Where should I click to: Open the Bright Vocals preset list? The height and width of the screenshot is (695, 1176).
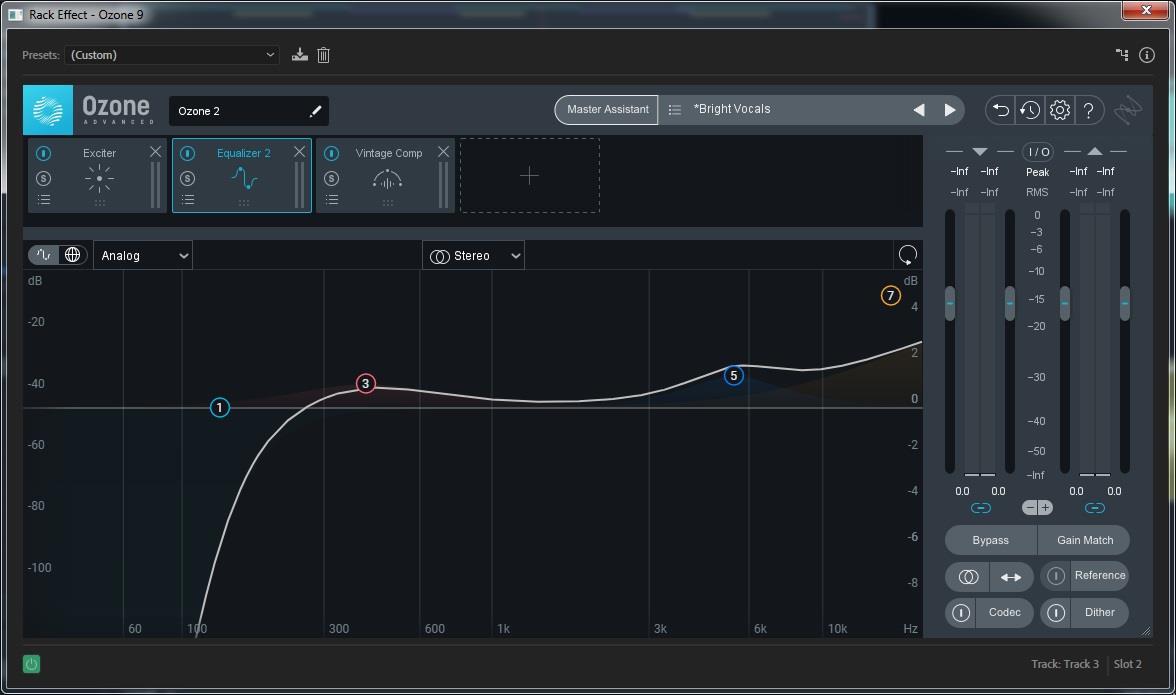pyautogui.click(x=675, y=110)
